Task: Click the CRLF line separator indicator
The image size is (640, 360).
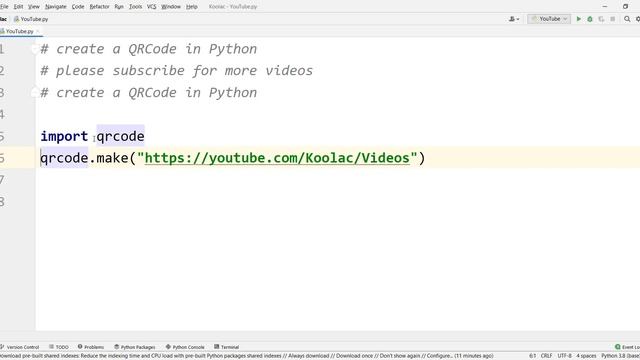Action: click(x=546, y=356)
